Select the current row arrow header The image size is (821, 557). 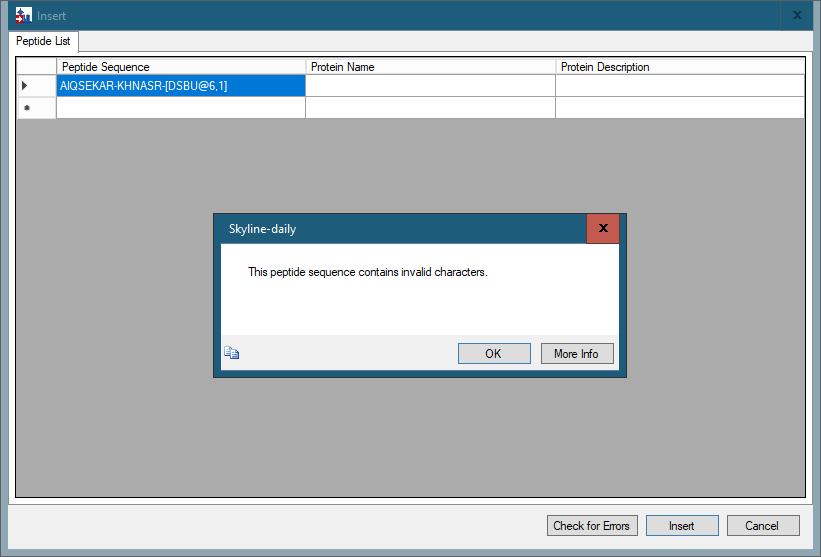tap(27, 86)
